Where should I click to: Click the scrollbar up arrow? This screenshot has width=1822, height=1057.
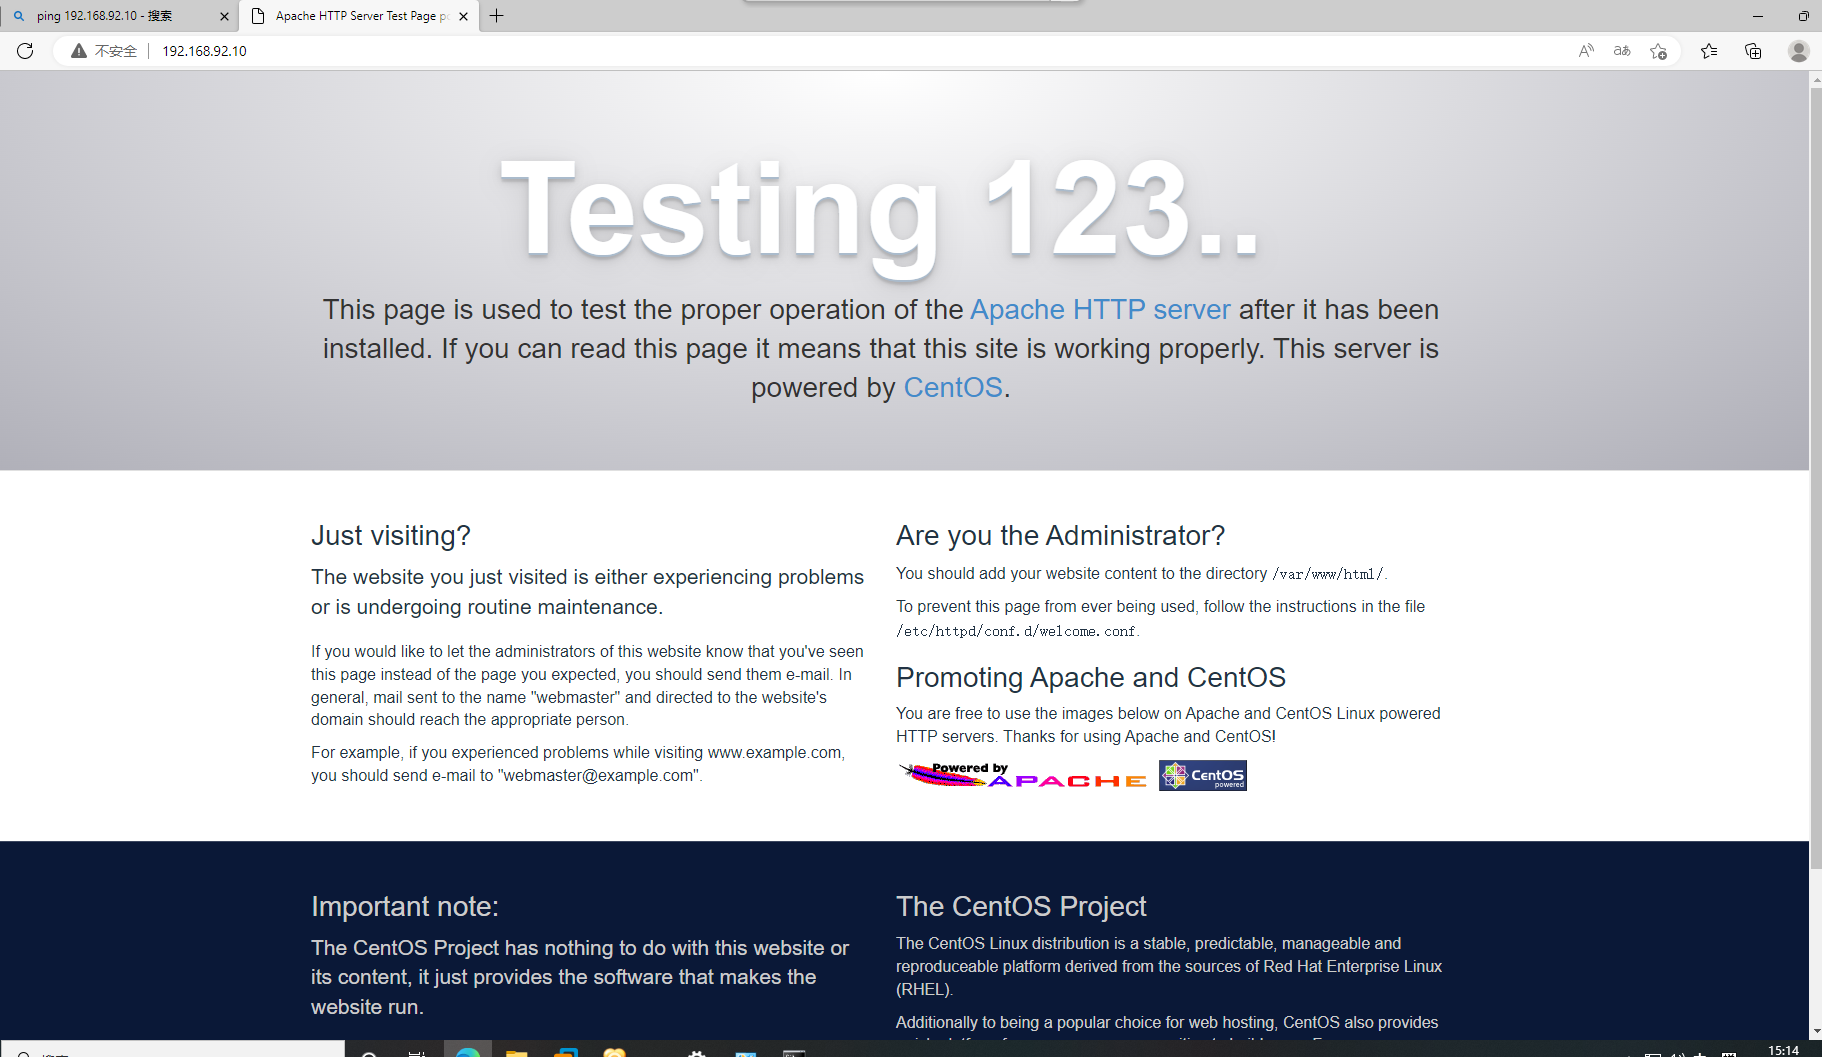[x=1816, y=79]
